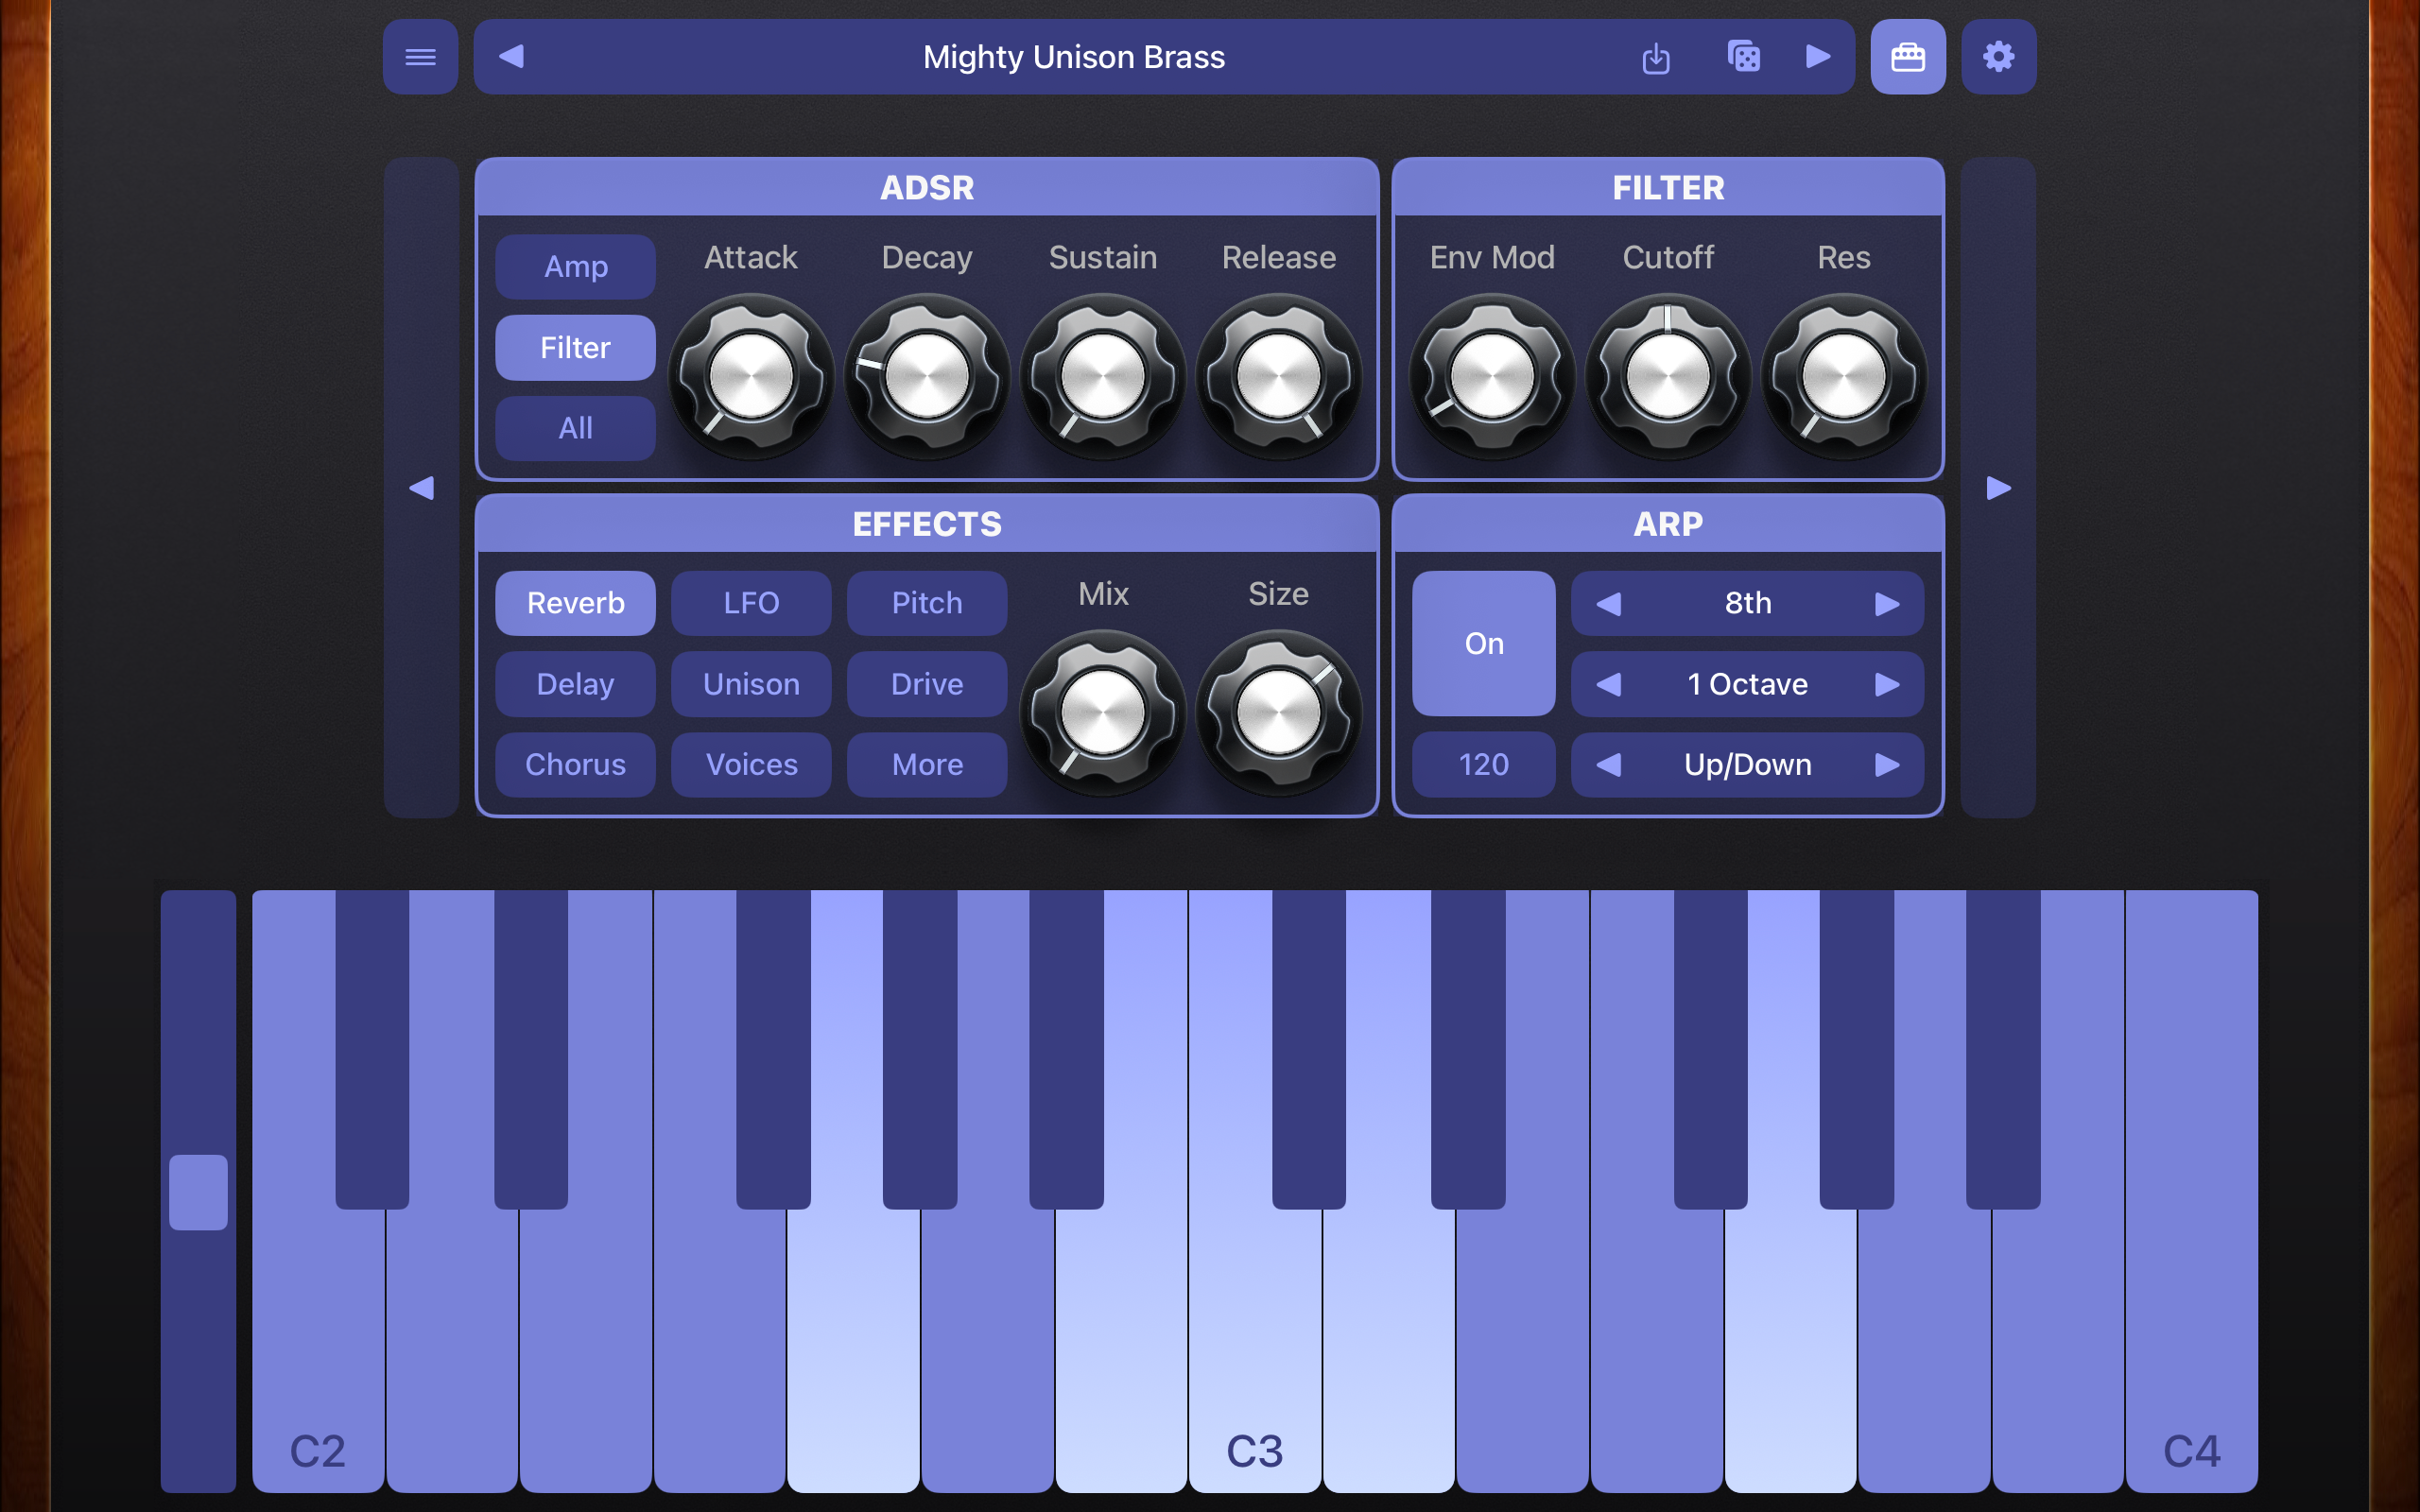2420x1512 pixels.
Task: Play the highlighted G2 key
Action: pyautogui.click(x=852, y=1350)
